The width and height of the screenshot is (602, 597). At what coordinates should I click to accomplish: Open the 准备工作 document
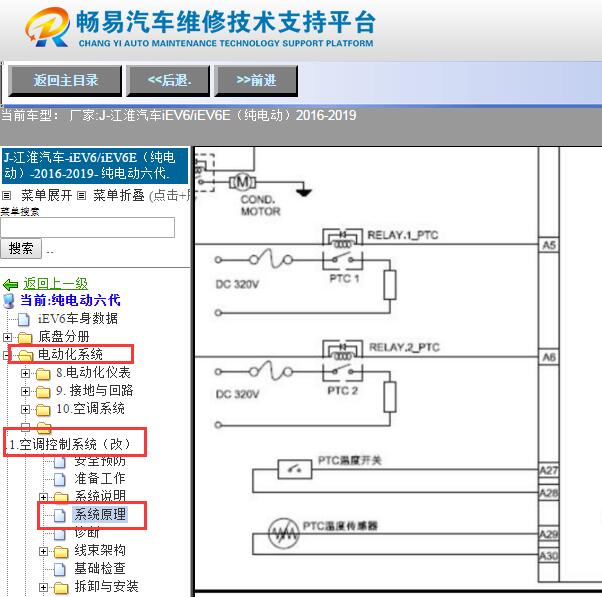[x=100, y=478]
